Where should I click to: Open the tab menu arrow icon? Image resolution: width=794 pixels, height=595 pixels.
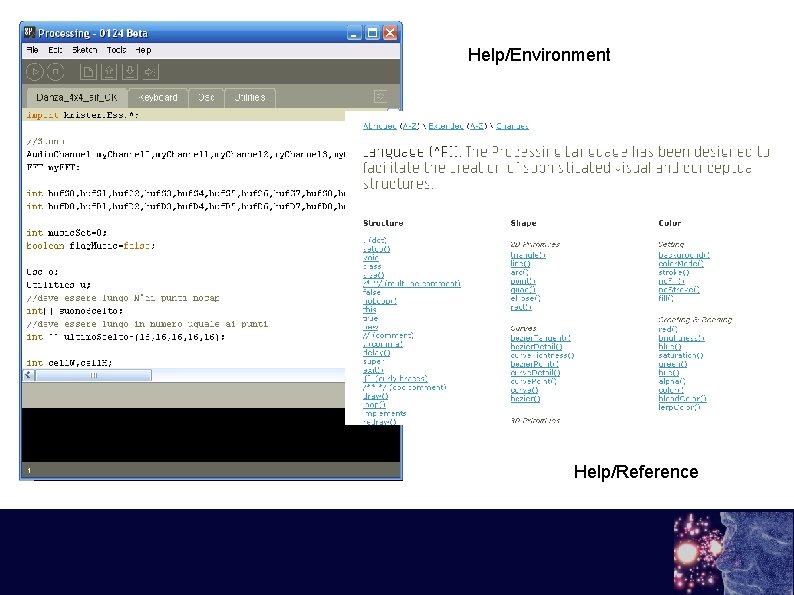380,97
